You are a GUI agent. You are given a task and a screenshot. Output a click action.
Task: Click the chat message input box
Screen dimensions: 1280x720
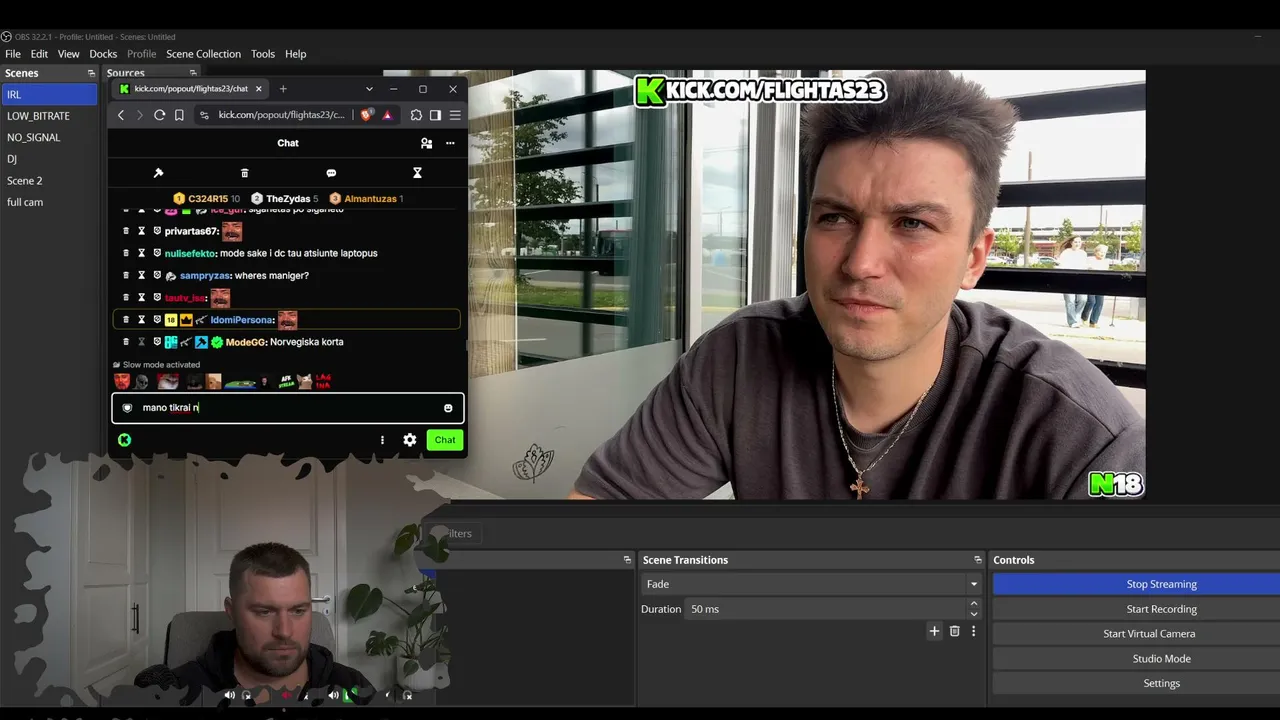tap(287, 408)
